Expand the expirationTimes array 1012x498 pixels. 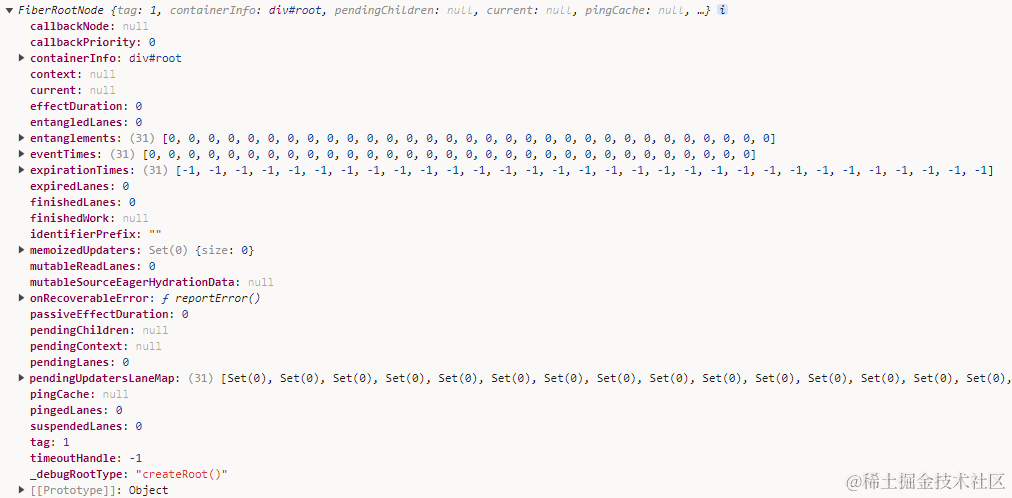22,170
